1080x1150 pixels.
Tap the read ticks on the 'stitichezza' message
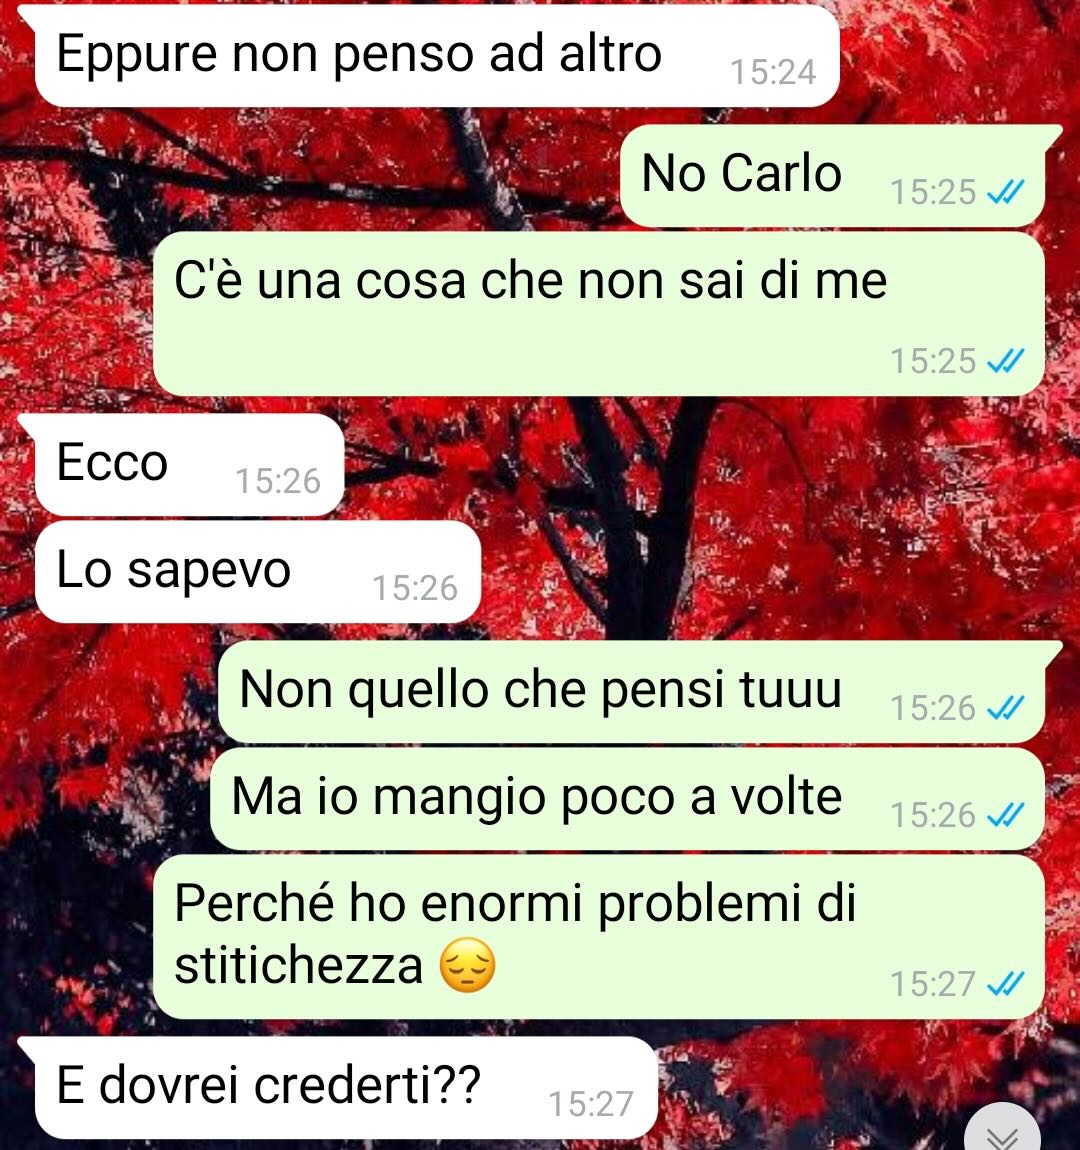point(1005,984)
